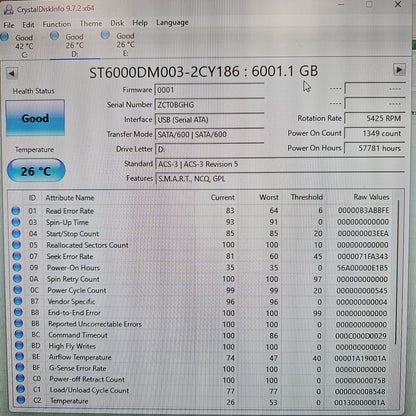Select the 'Reallocated Sectors Count' attribute name
This screenshot has height=416, width=416.
click(87, 245)
